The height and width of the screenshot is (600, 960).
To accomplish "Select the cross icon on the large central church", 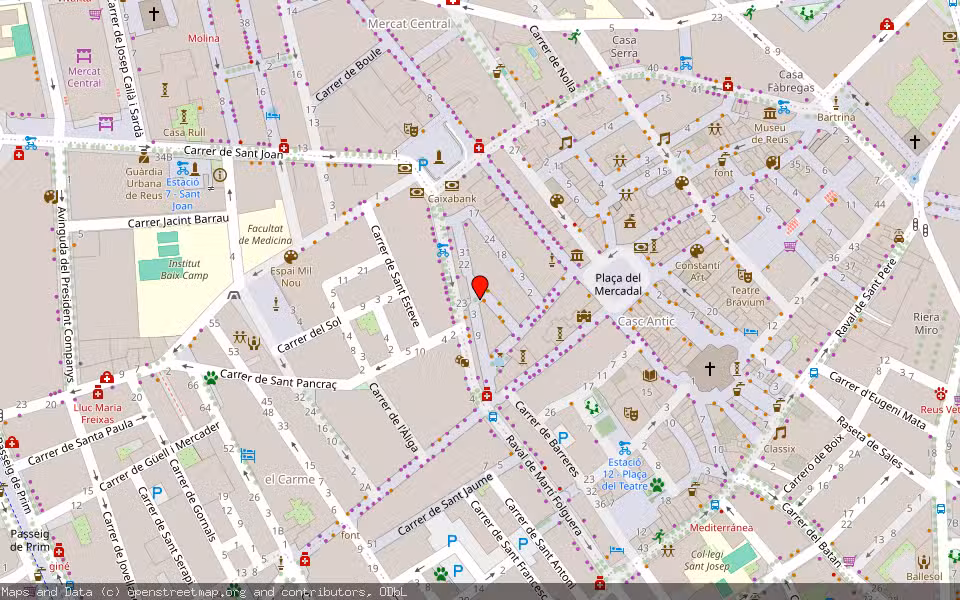I will pos(710,369).
